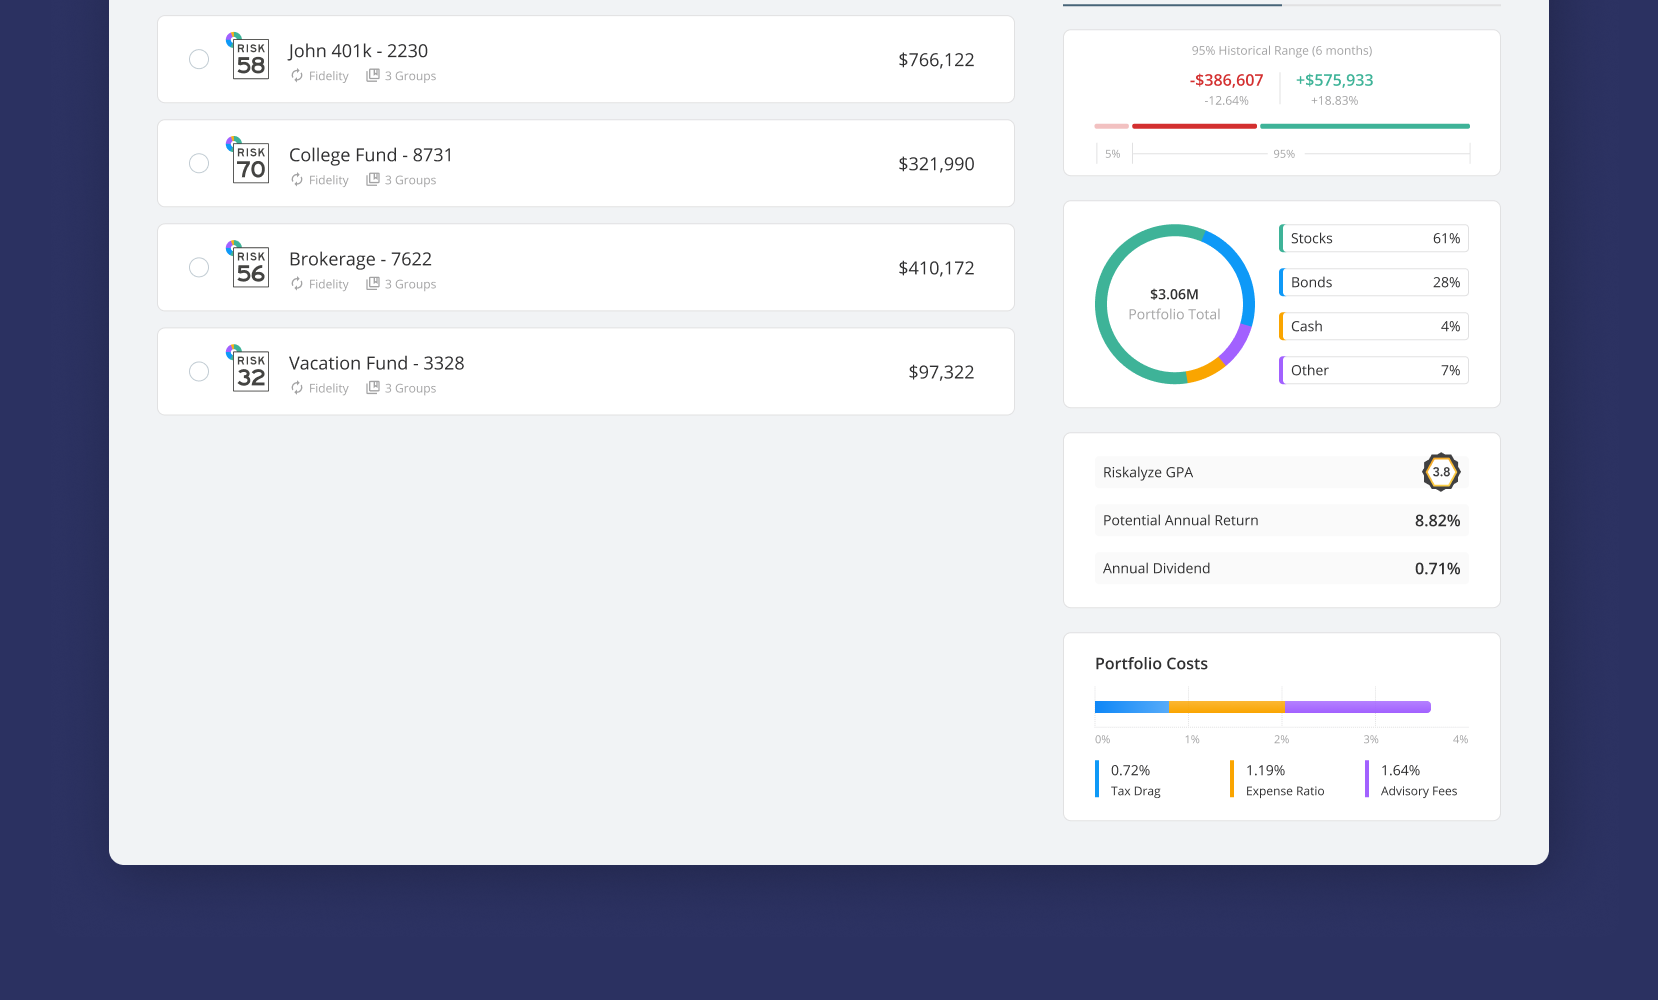Open the Fidelity link on College Fund

tap(328, 180)
